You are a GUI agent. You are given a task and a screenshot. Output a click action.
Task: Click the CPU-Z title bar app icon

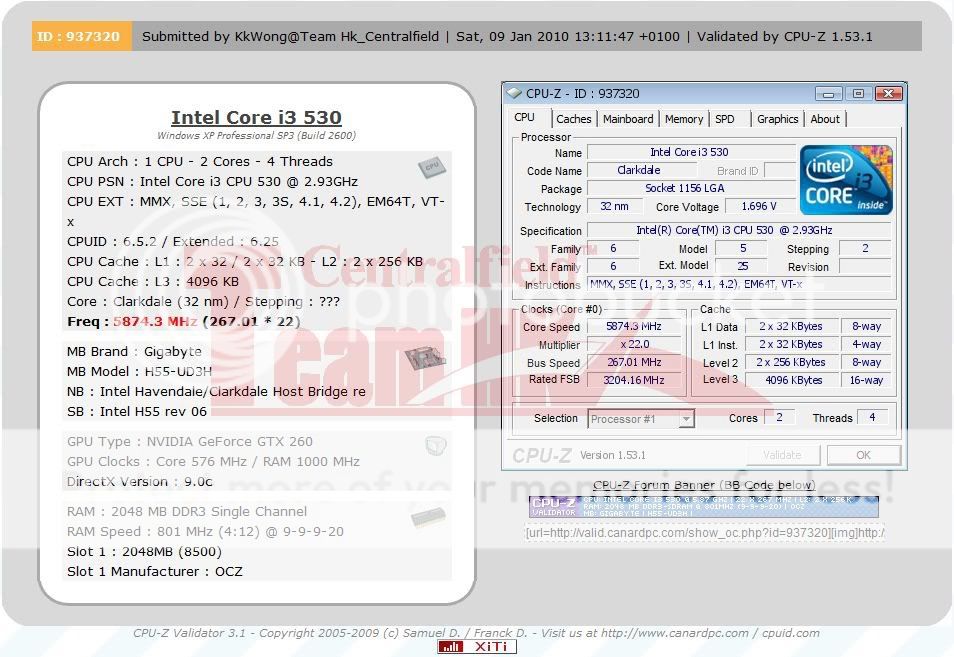pyautogui.click(x=515, y=94)
